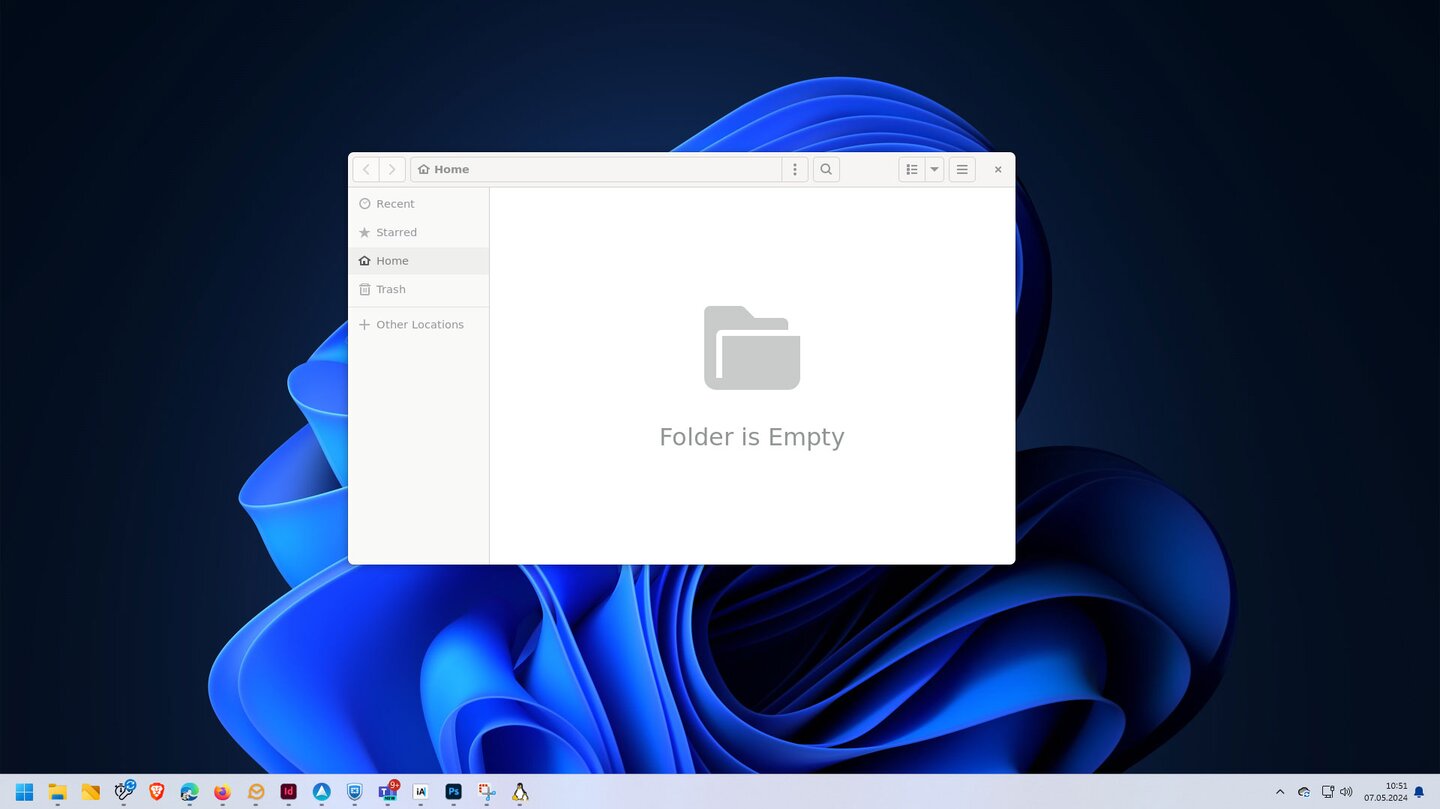Show hidden system tray icons
This screenshot has height=809, width=1440.
click(x=1280, y=792)
